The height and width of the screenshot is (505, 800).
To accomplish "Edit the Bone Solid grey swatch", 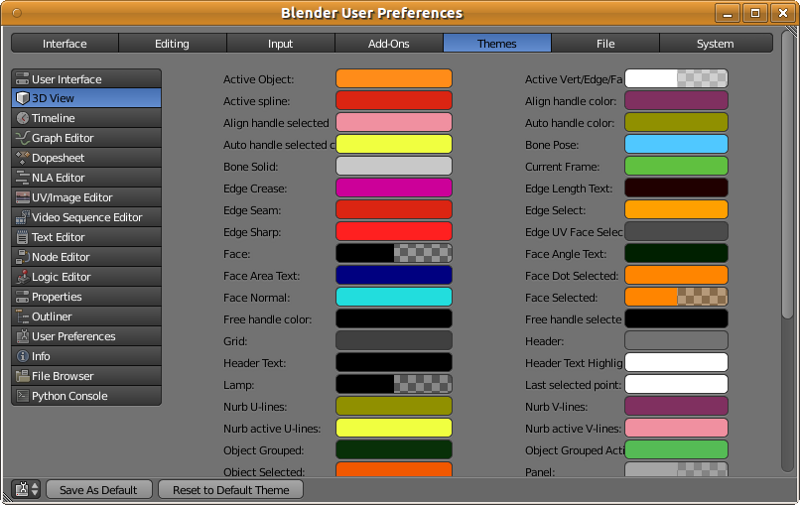I will pos(394,166).
